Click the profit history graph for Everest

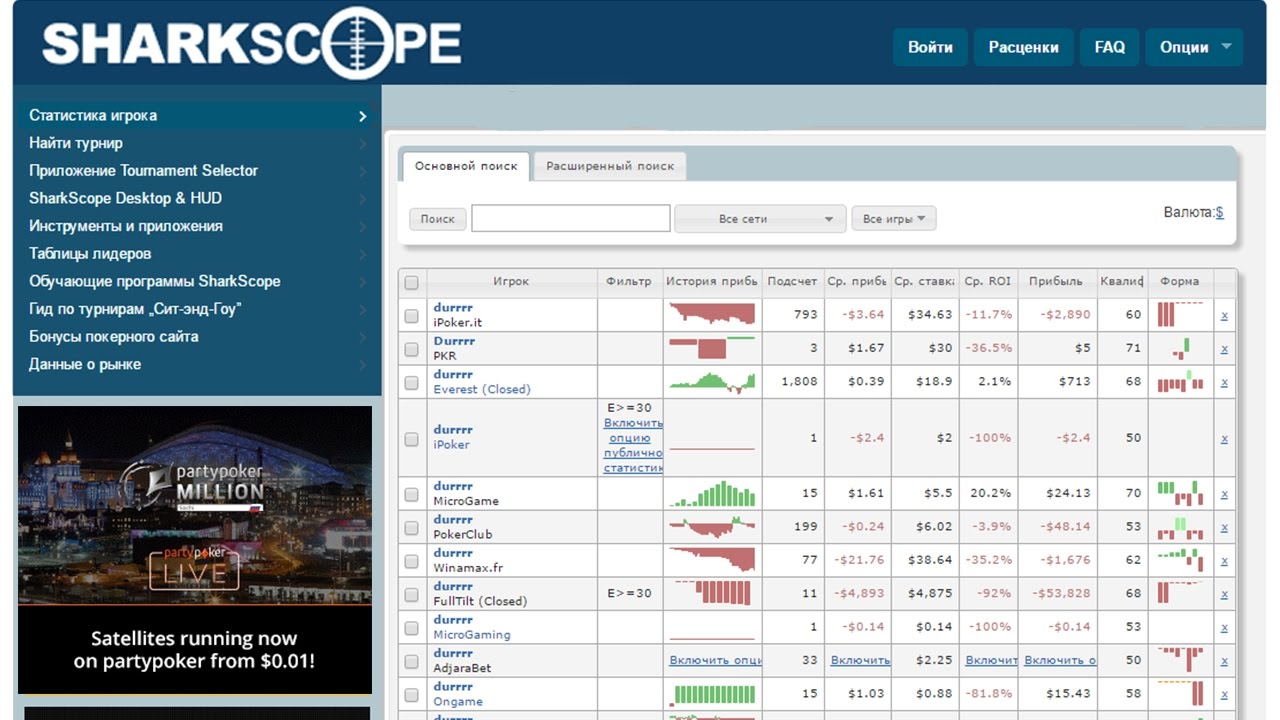pyautogui.click(x=712, y=382)
